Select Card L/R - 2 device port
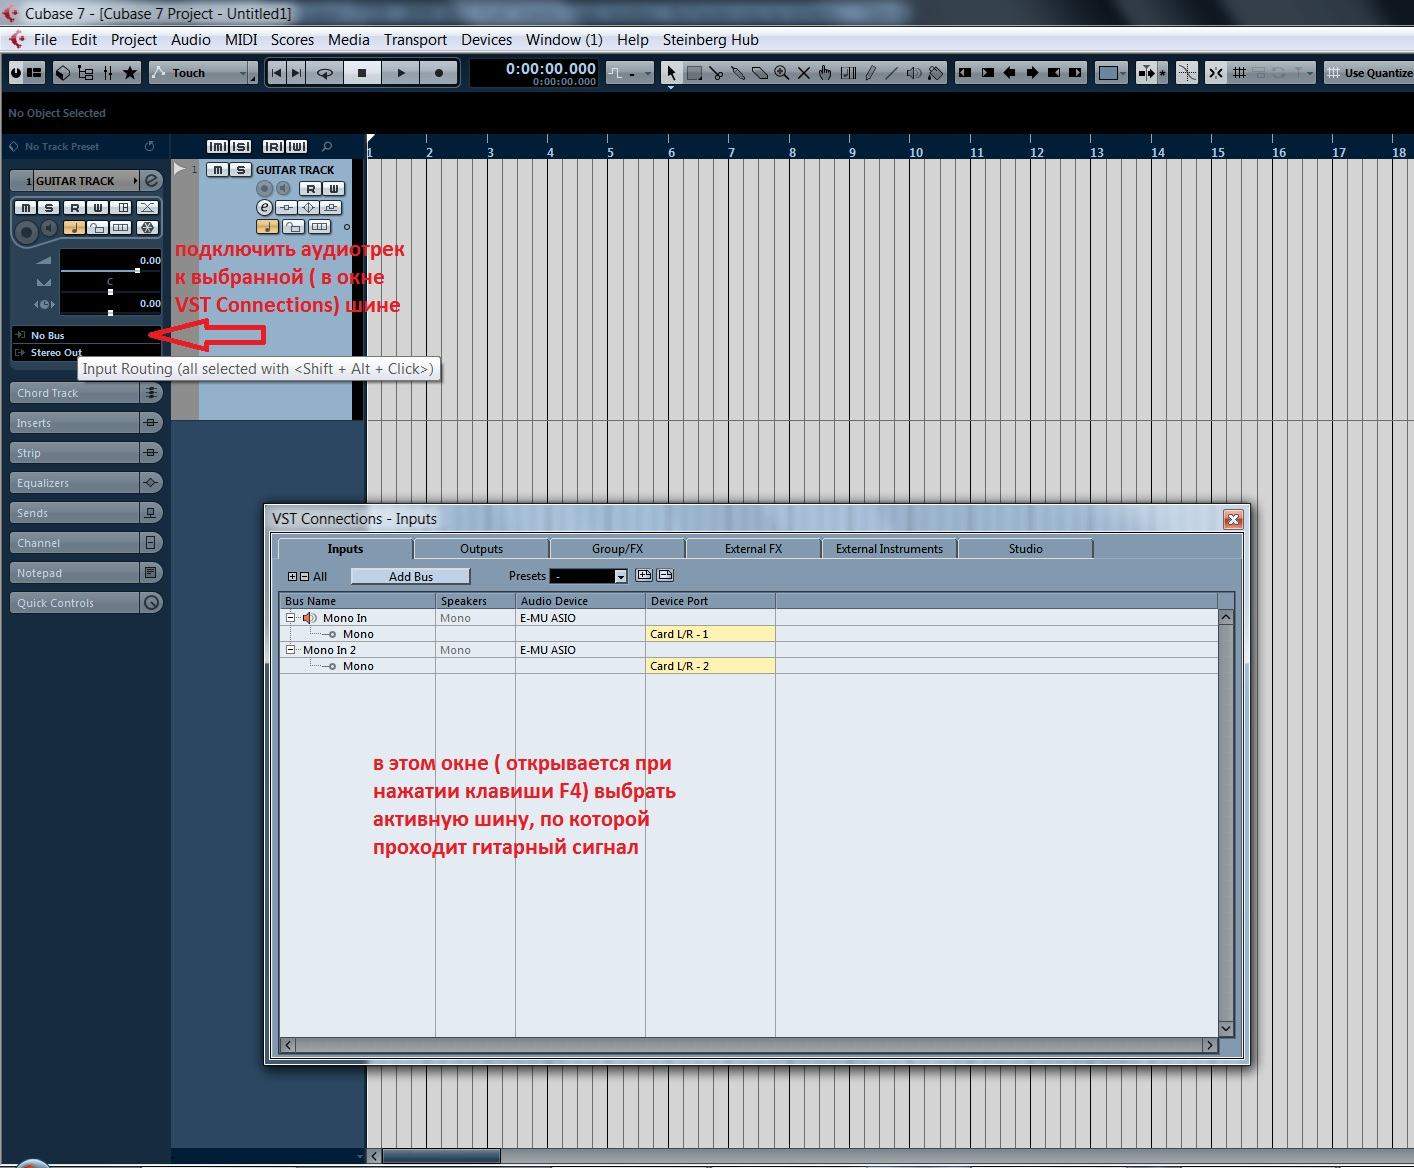 click(710, 666)
